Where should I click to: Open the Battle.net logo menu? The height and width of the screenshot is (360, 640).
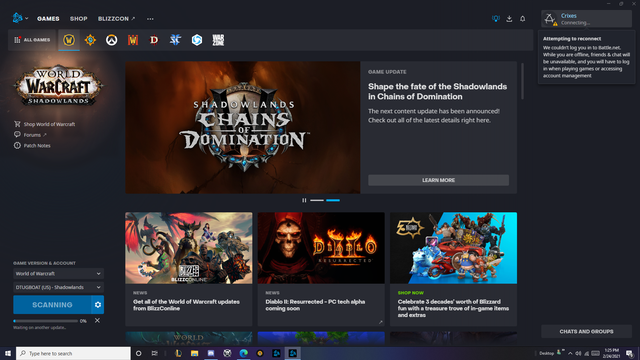[x=17, y=18]
